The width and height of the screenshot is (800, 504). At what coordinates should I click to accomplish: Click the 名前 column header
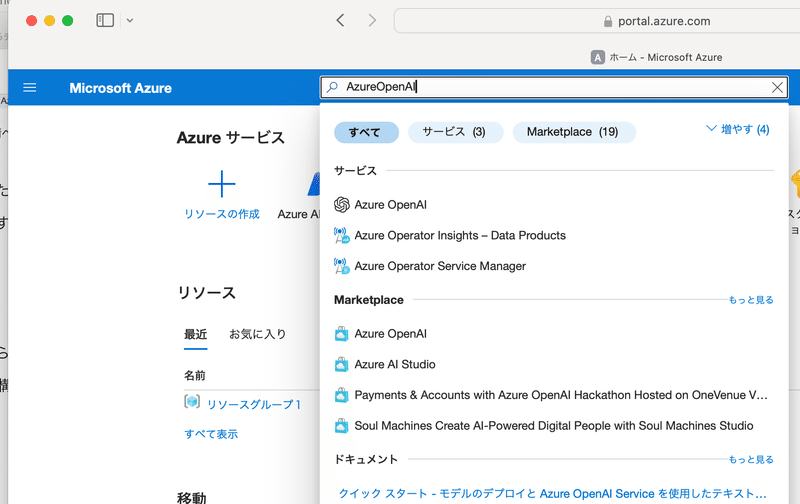pos(195,375)
